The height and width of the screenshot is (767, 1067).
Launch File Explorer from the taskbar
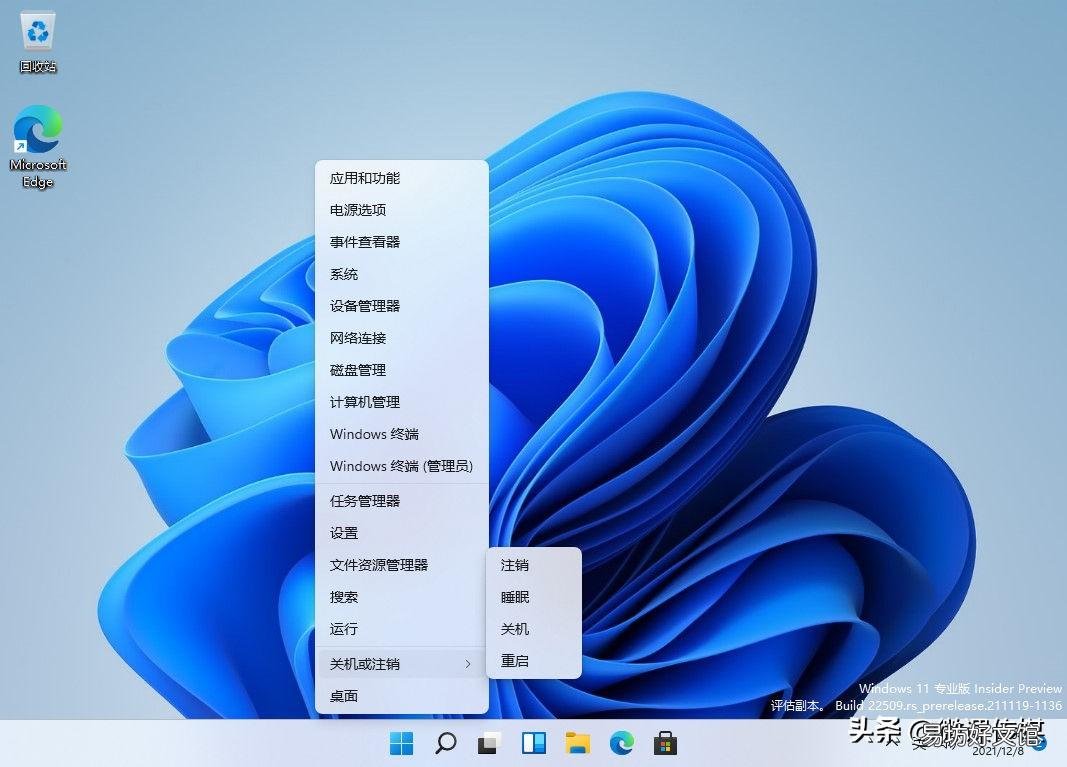pyautogui.click(x=578, y=743)
